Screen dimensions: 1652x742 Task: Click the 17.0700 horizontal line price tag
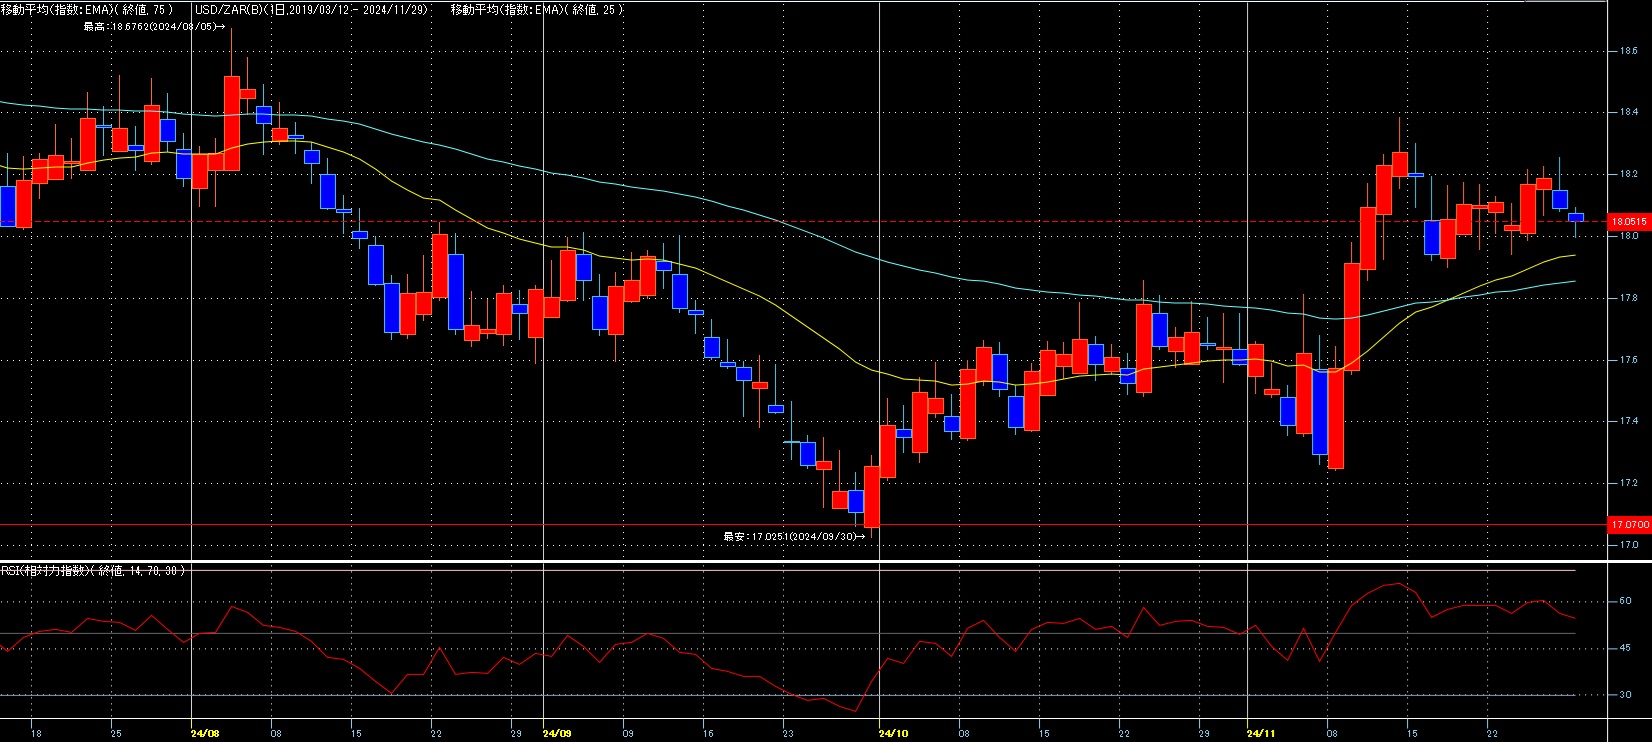1629,524
